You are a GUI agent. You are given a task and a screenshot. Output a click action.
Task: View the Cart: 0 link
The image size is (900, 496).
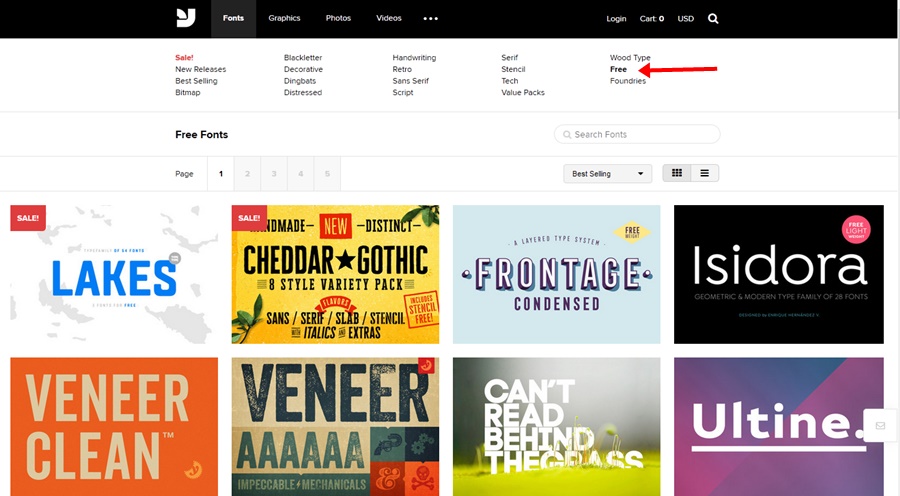pos(651,18)
